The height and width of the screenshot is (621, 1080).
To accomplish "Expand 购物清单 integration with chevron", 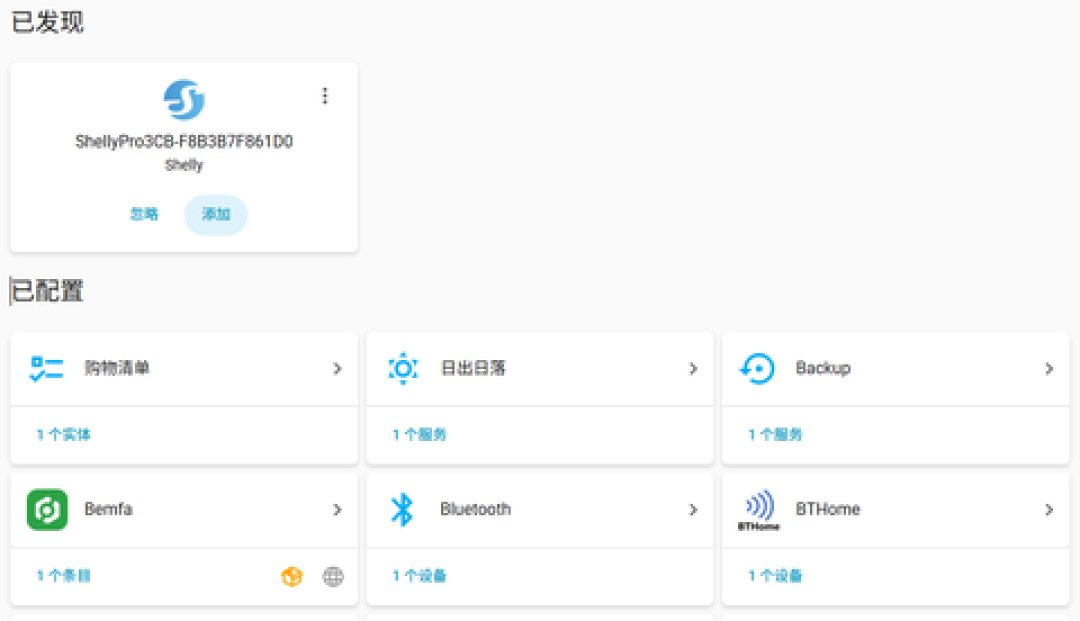I will (x=337, y=369).
